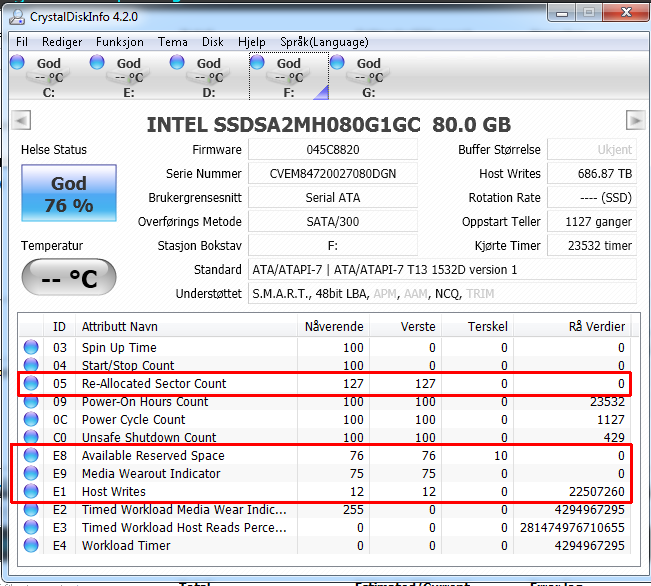Click the Stasjon Bokstav F: field
This screenshot has width=651, height=586.
click(x=333, y=246)
